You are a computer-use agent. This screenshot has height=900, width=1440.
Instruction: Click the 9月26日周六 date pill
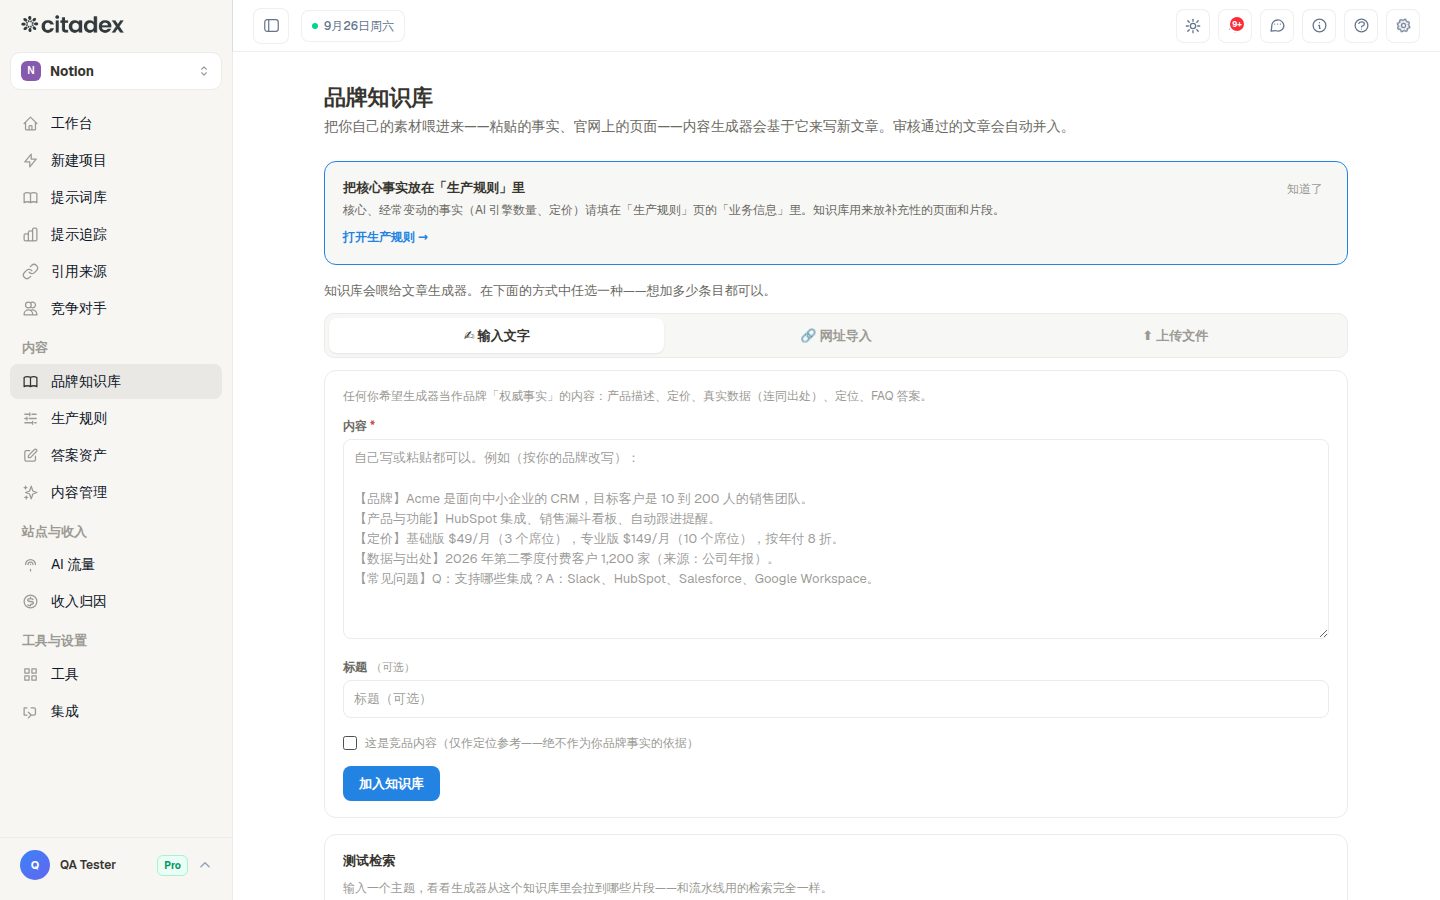[353, 26]
